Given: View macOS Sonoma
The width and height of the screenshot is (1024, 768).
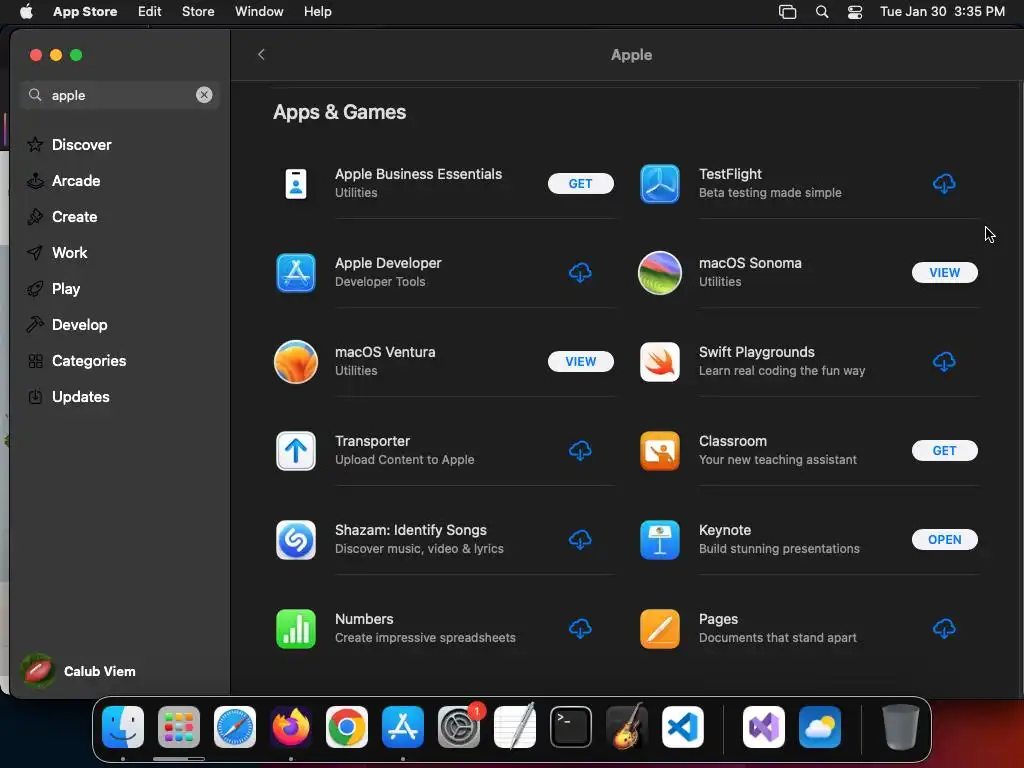Looking at the screenshot, I should tap(944, 272).
